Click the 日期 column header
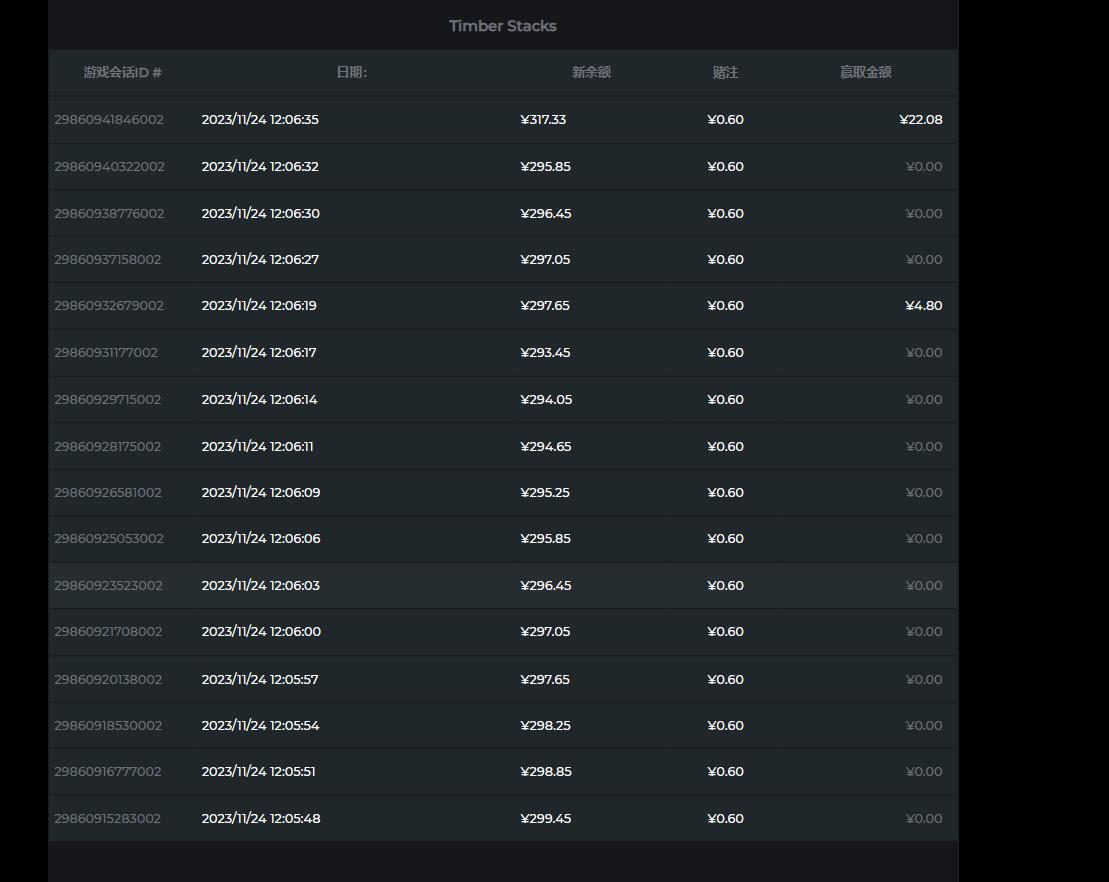 (x=351, y=72)
